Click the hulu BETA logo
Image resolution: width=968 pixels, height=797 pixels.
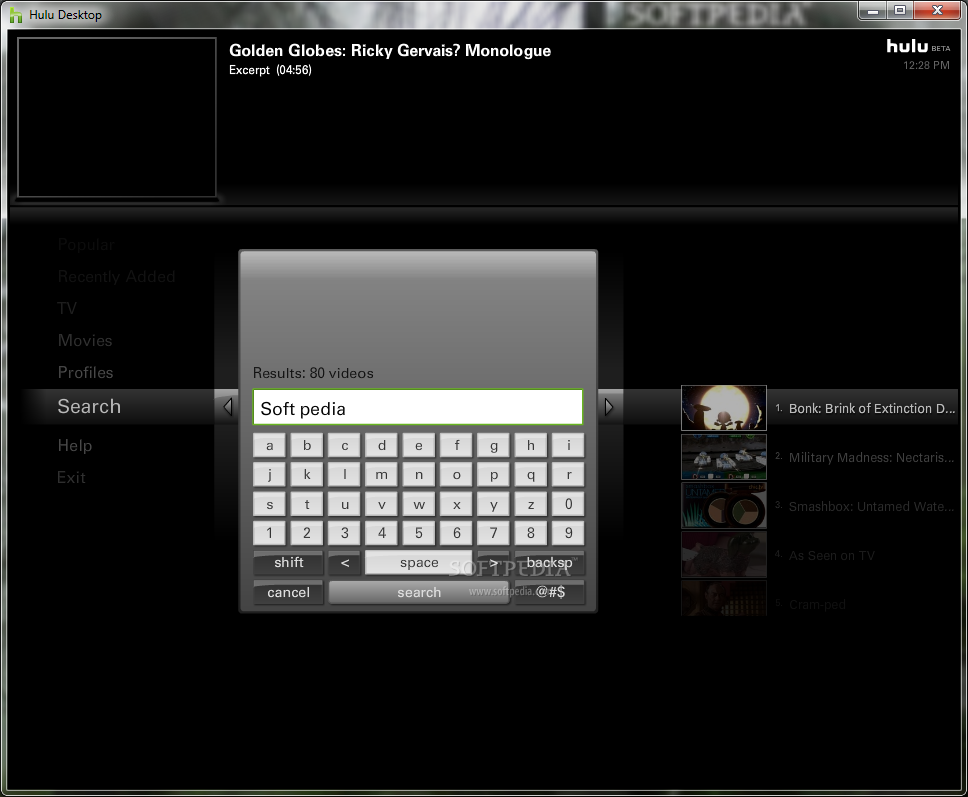click(x=918, y=46)
